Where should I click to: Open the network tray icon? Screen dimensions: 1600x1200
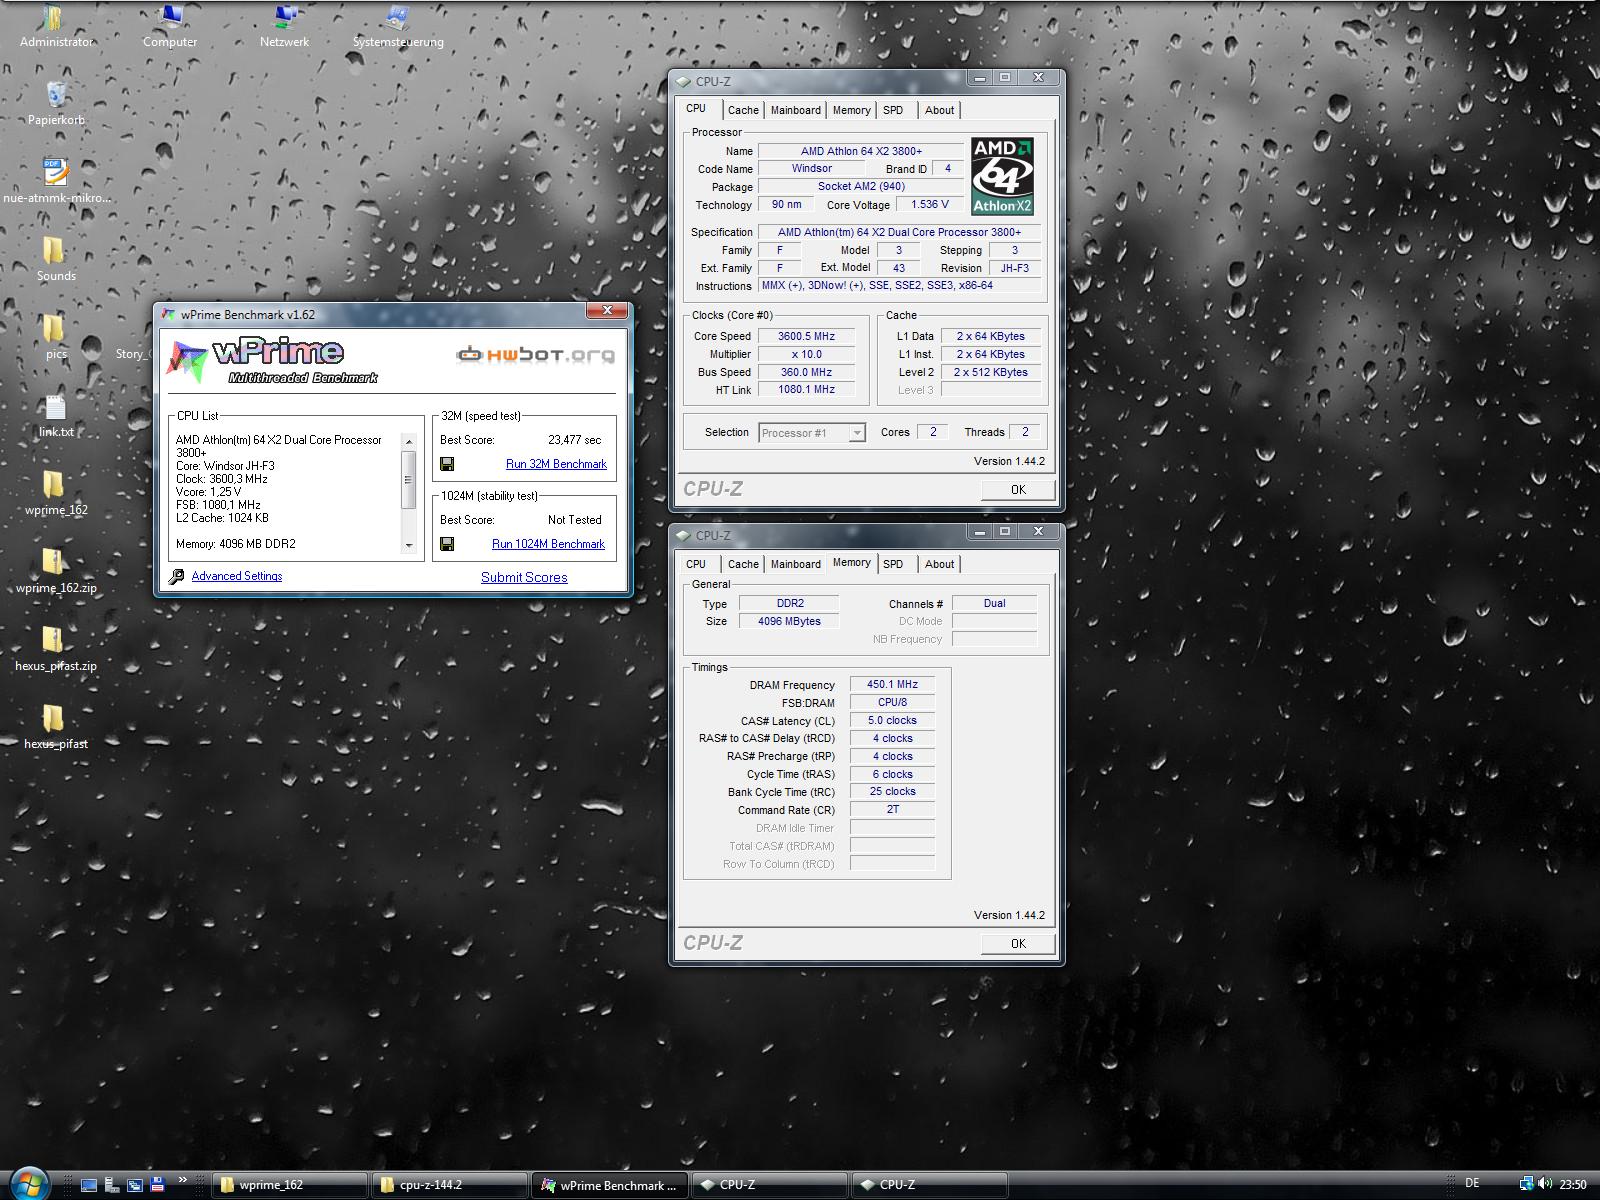pos(1527,1185)
